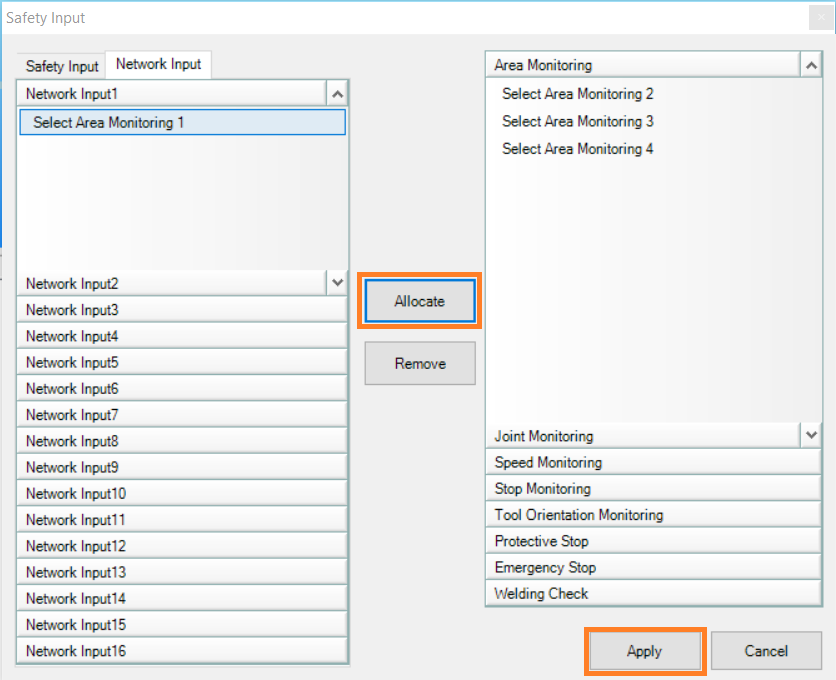This screenshot has width=836, height=680.
Task: Expand the Joint Monitoring section chevron
Action: 811,435
